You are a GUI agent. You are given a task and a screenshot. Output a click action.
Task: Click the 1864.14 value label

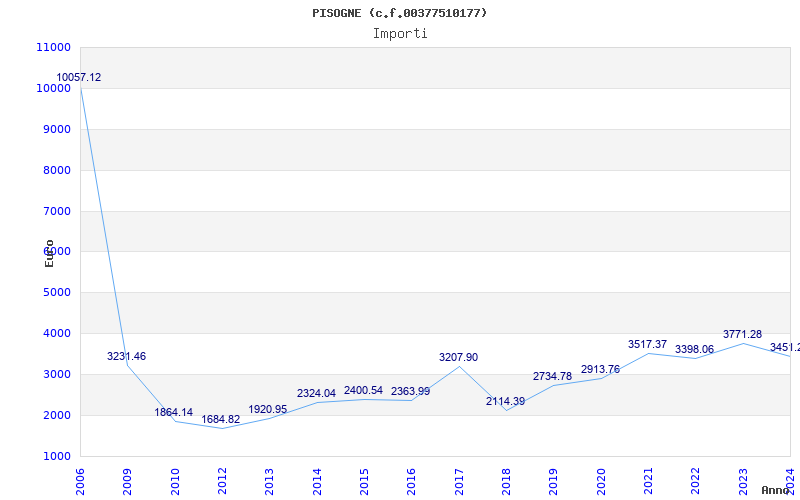click(173, 412)
